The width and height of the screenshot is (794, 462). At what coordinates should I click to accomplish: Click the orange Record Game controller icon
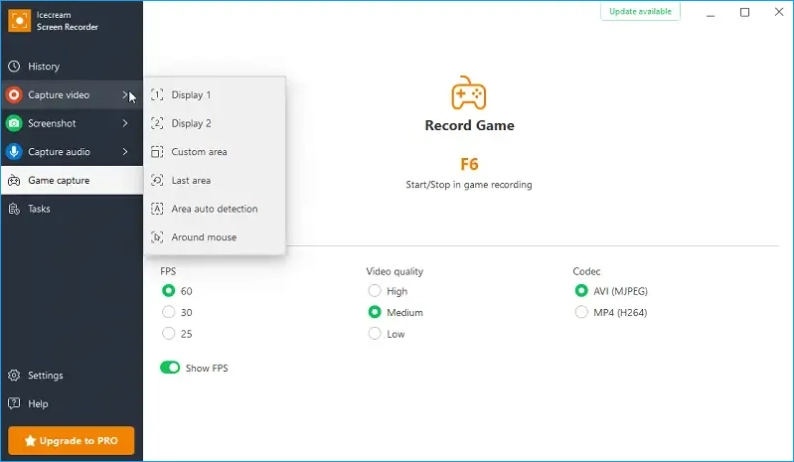pos(469,93)
